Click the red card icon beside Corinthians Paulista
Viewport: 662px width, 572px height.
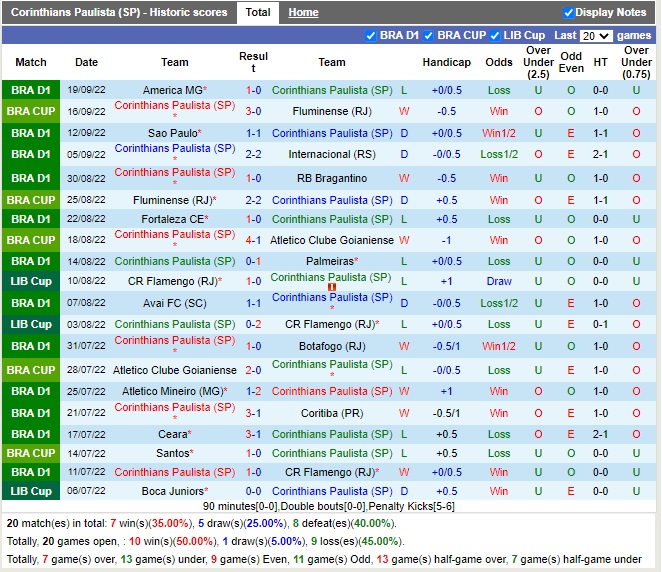click(332, 288)
